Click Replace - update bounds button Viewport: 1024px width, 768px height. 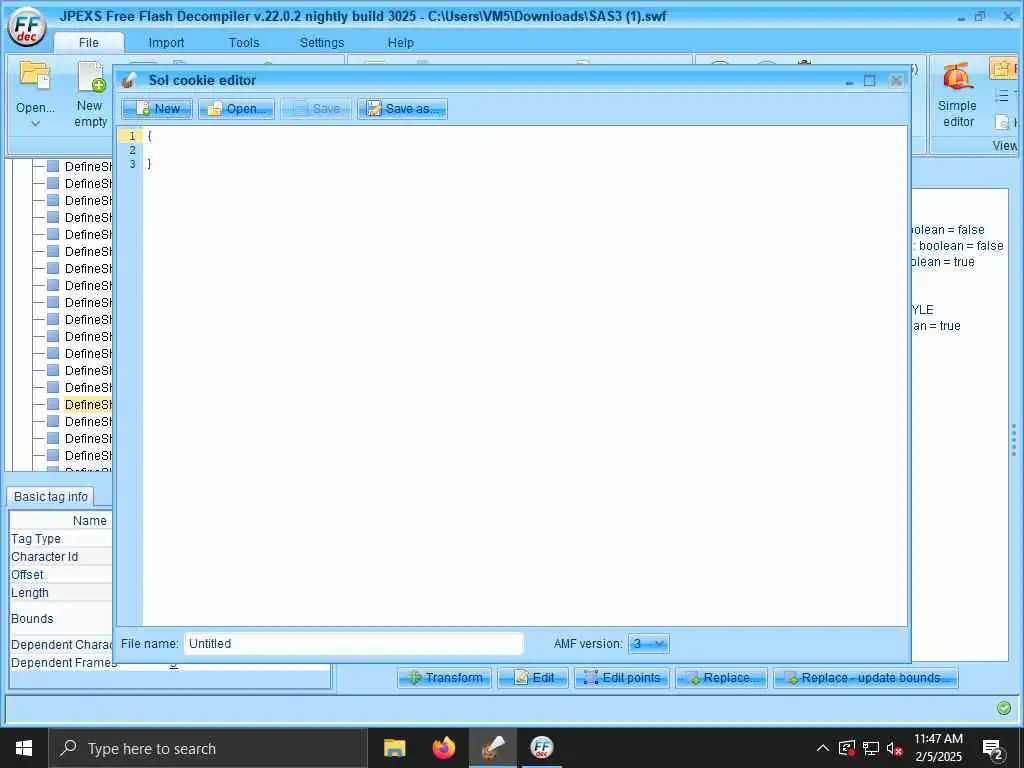pyautogui.click(x=865, y=678)
